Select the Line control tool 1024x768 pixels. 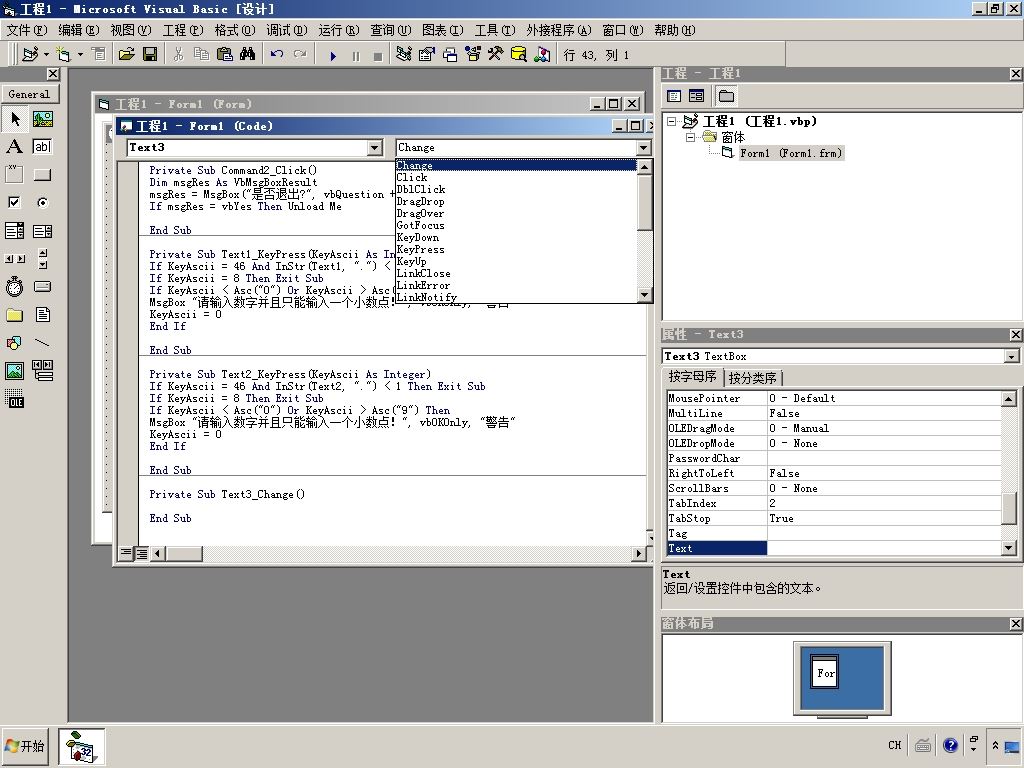click(42, 343)
